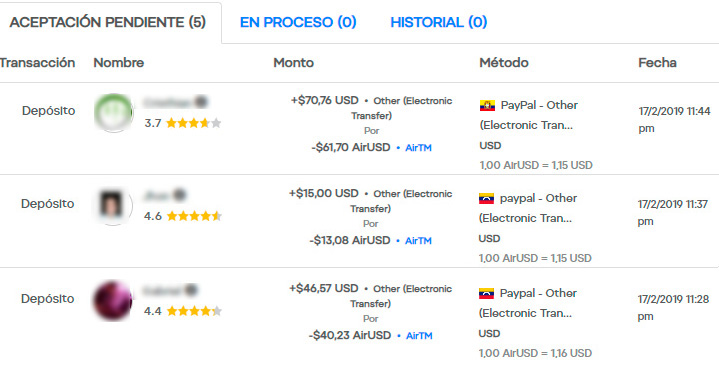Image resolution: width=719 pixels, height=371 pixels.
Task: Open the Historial (0) tab
Action: pyautogui.click(x=438, y=22)
